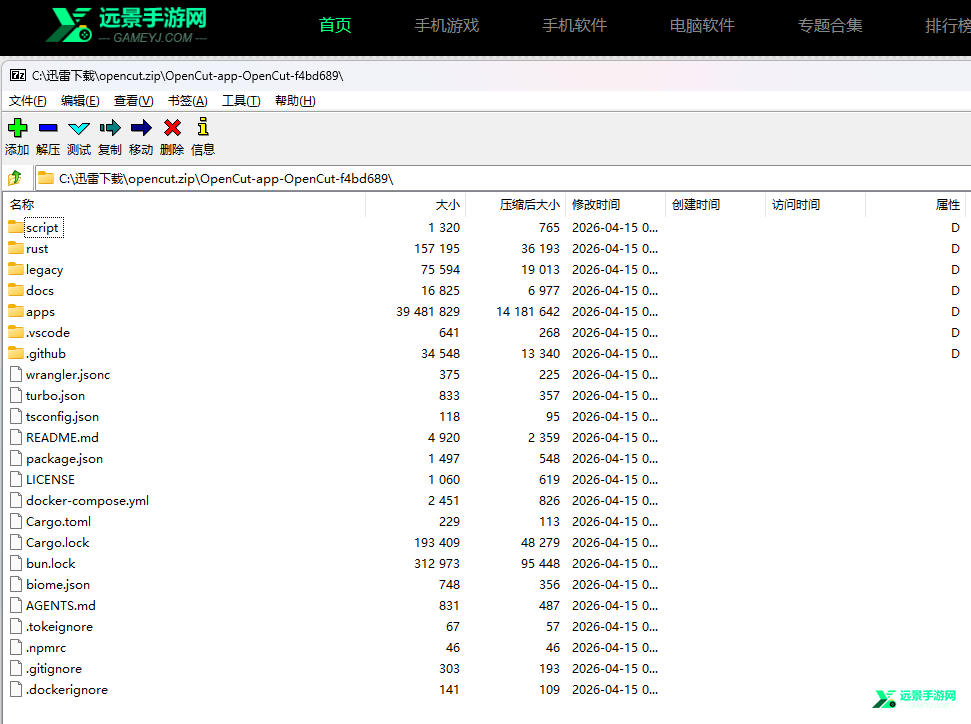The image size is (971, 724).
Task: Click the Info (信息) toolbar icon
Action: coord(202,126)
